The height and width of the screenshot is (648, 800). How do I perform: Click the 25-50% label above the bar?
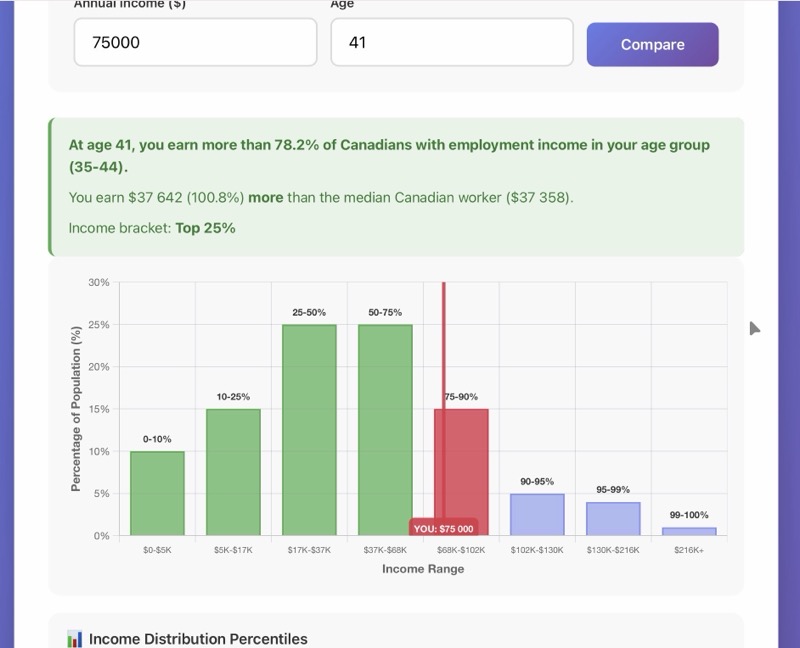[309, 312]
